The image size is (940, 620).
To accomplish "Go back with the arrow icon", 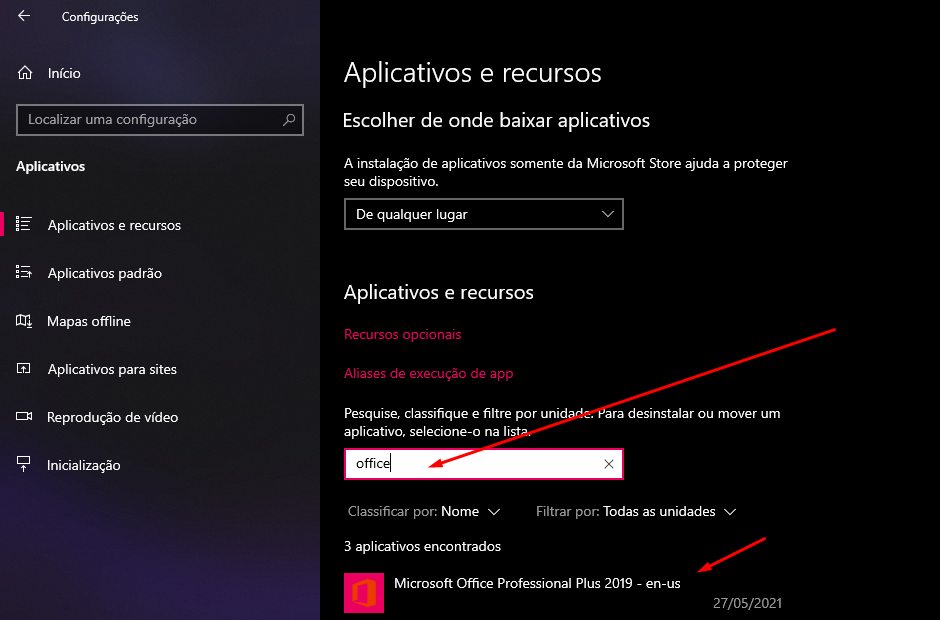I will click(24, 16).
